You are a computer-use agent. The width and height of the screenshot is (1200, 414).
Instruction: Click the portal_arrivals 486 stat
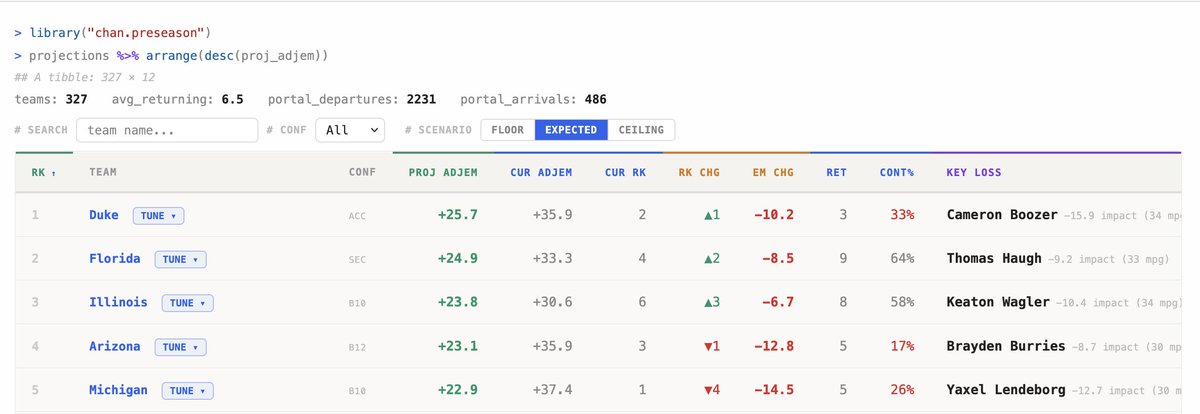[x=533, y=100]
